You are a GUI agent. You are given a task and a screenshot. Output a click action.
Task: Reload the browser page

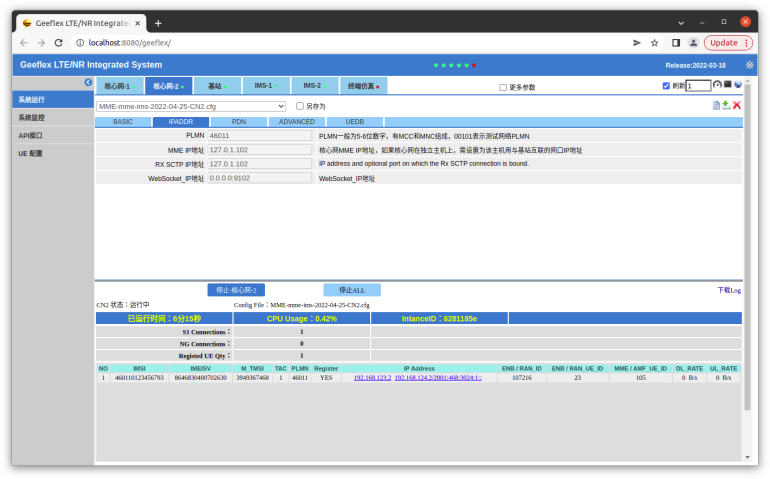point(58,43)
